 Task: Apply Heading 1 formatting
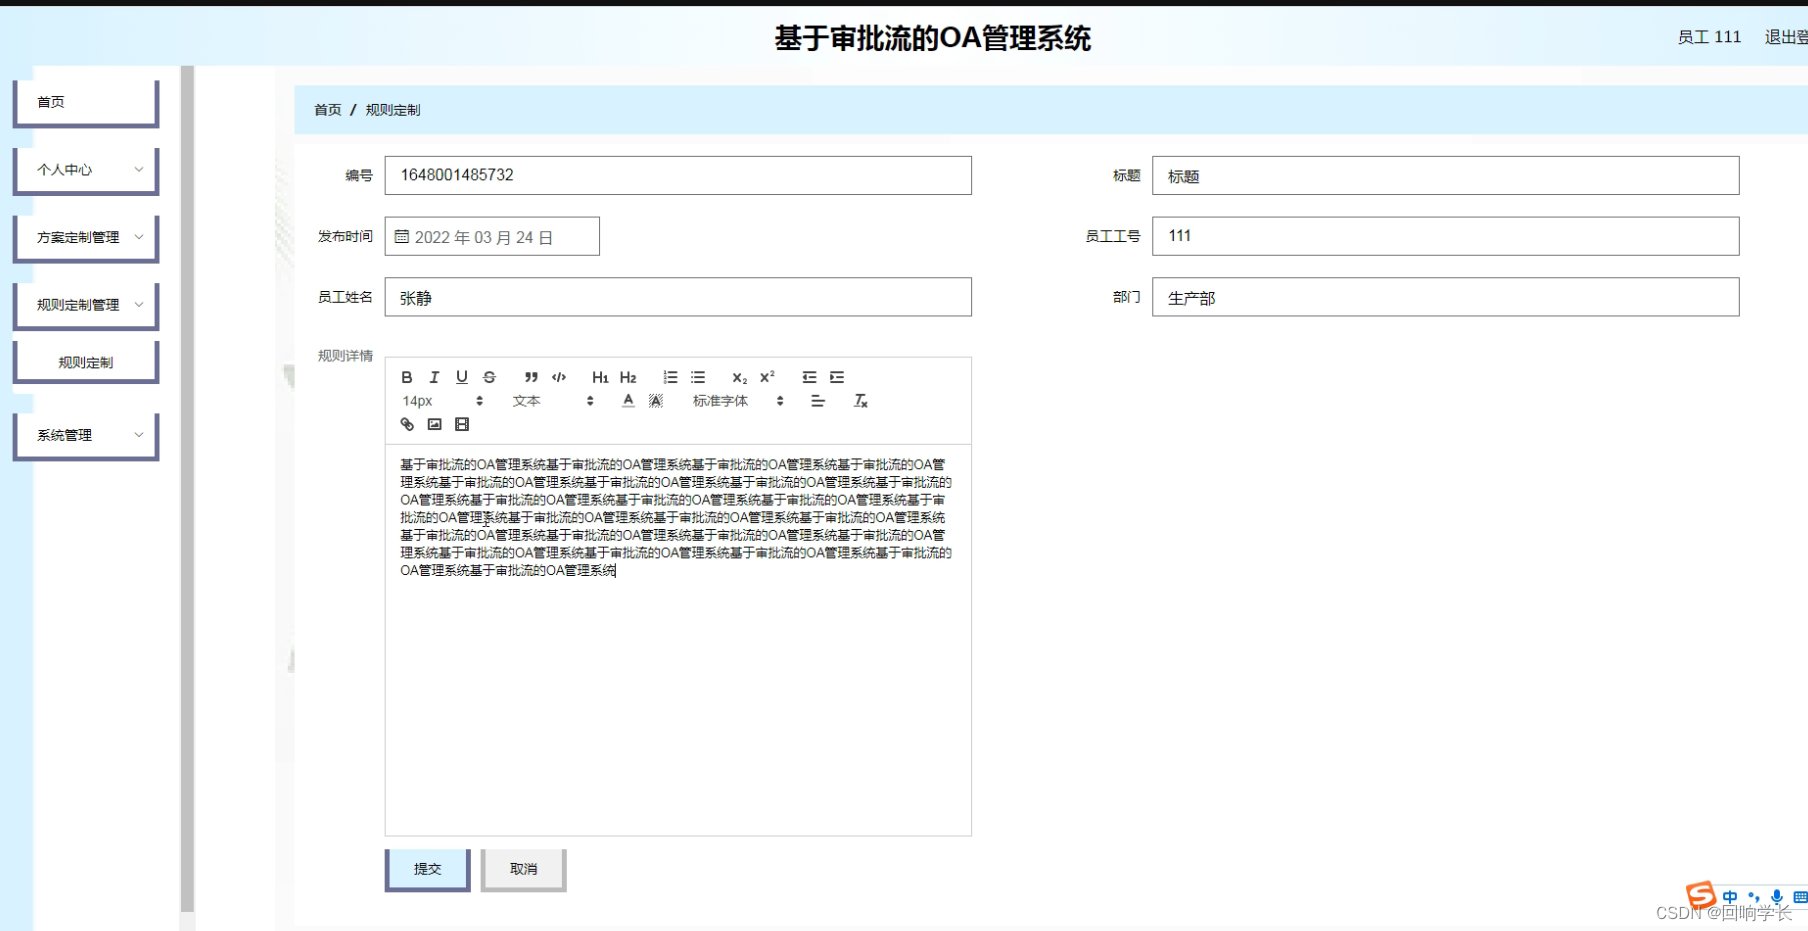[599, 377]
